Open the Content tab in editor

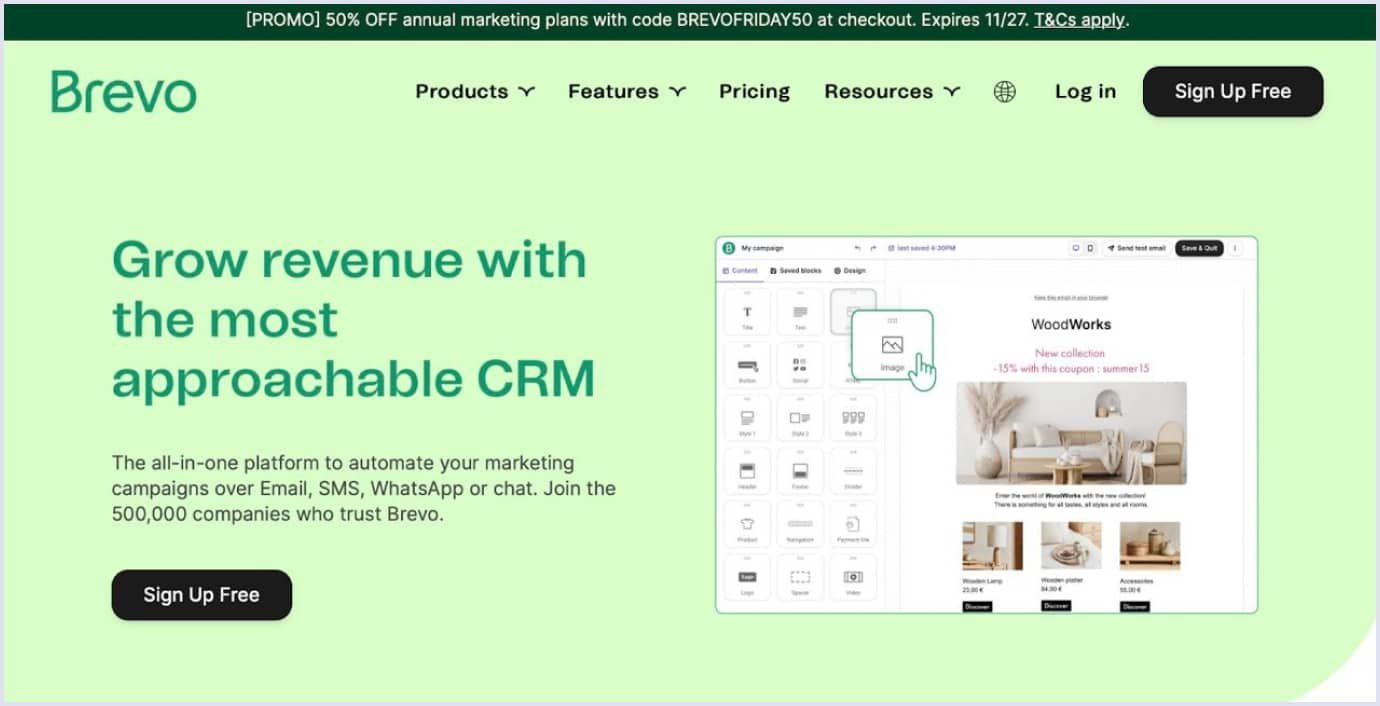tap(740, 271)
